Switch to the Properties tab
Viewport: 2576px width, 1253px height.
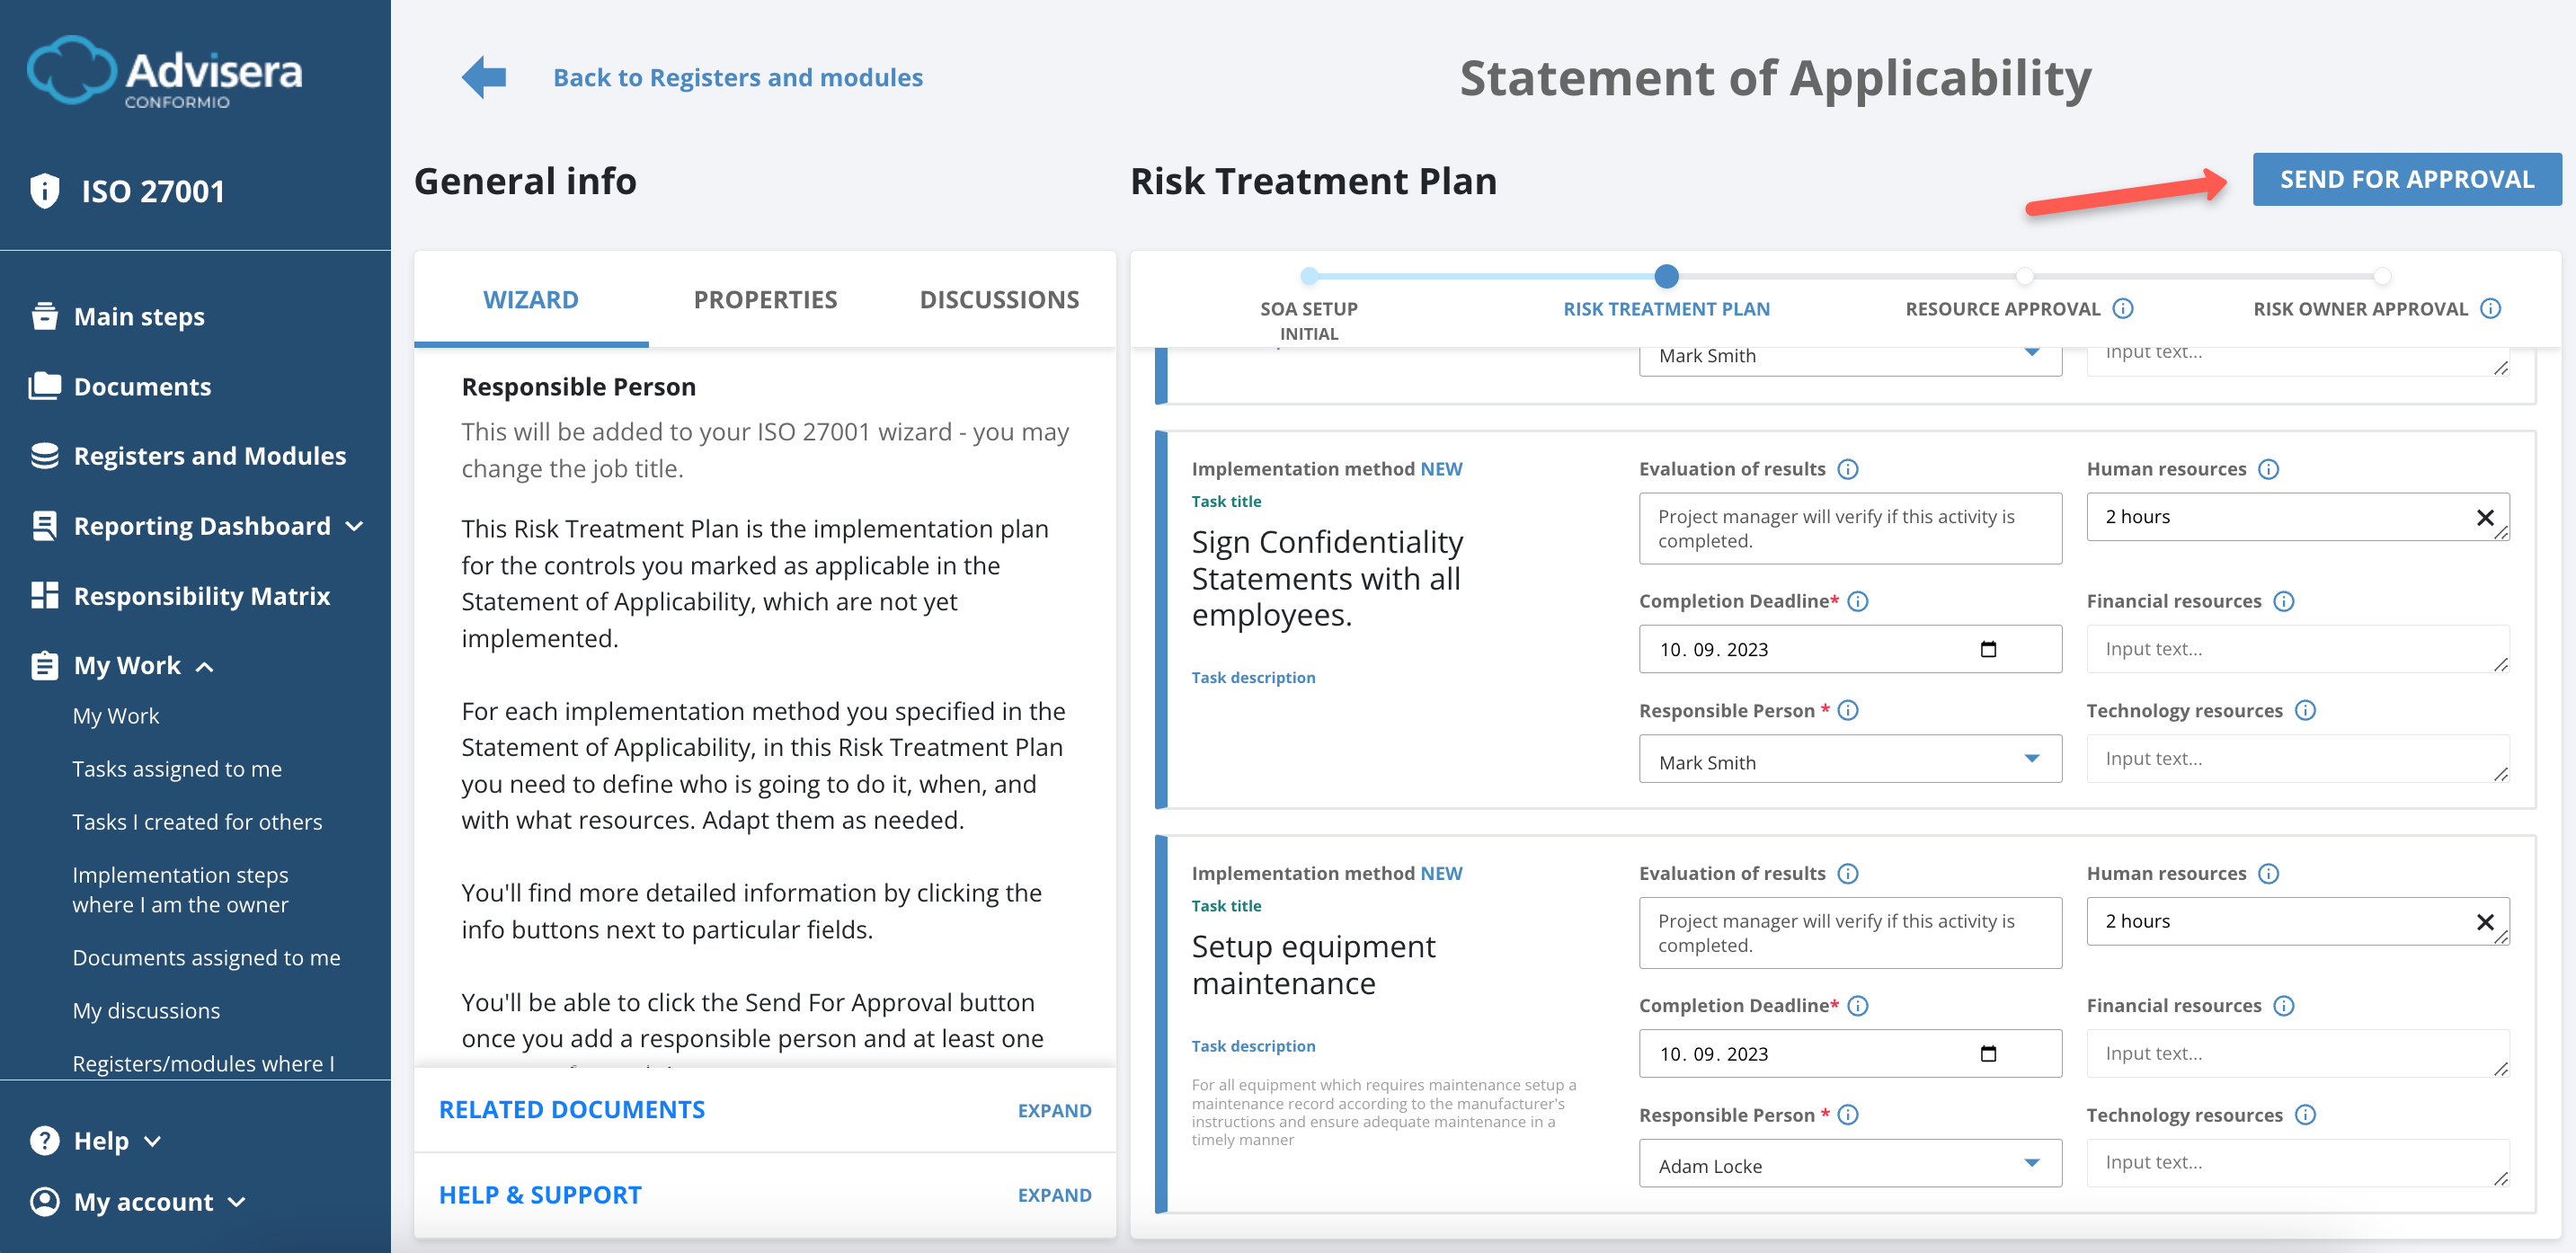coord(765,299)
